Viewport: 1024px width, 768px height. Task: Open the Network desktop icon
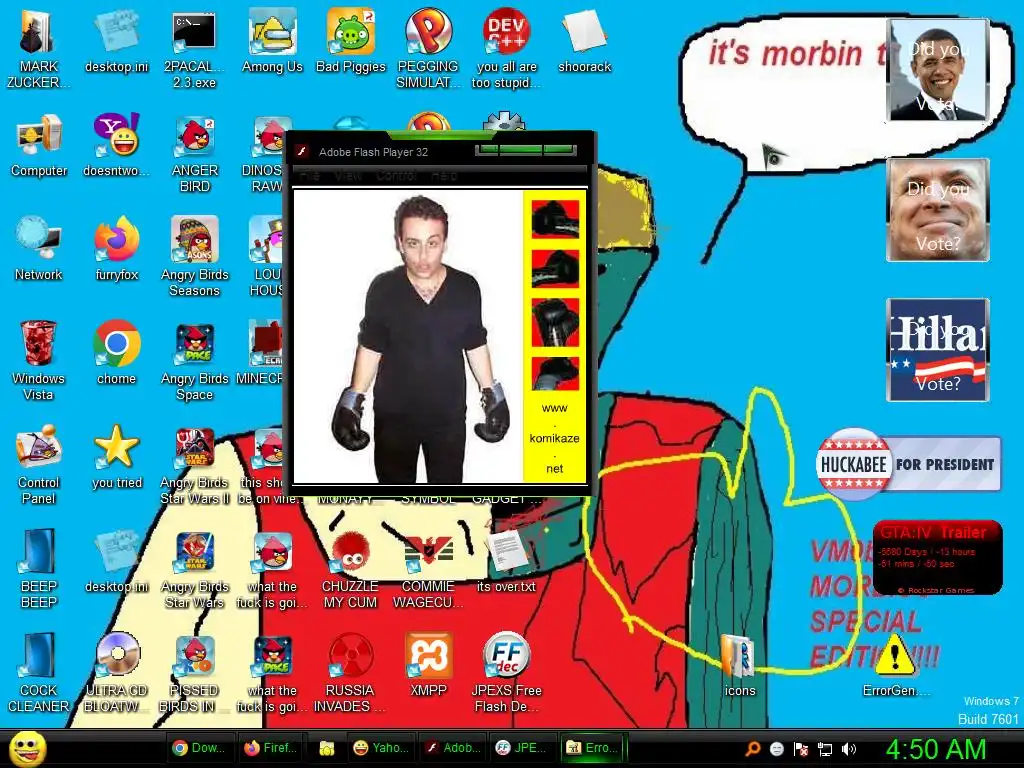click(x=39, y=249)
